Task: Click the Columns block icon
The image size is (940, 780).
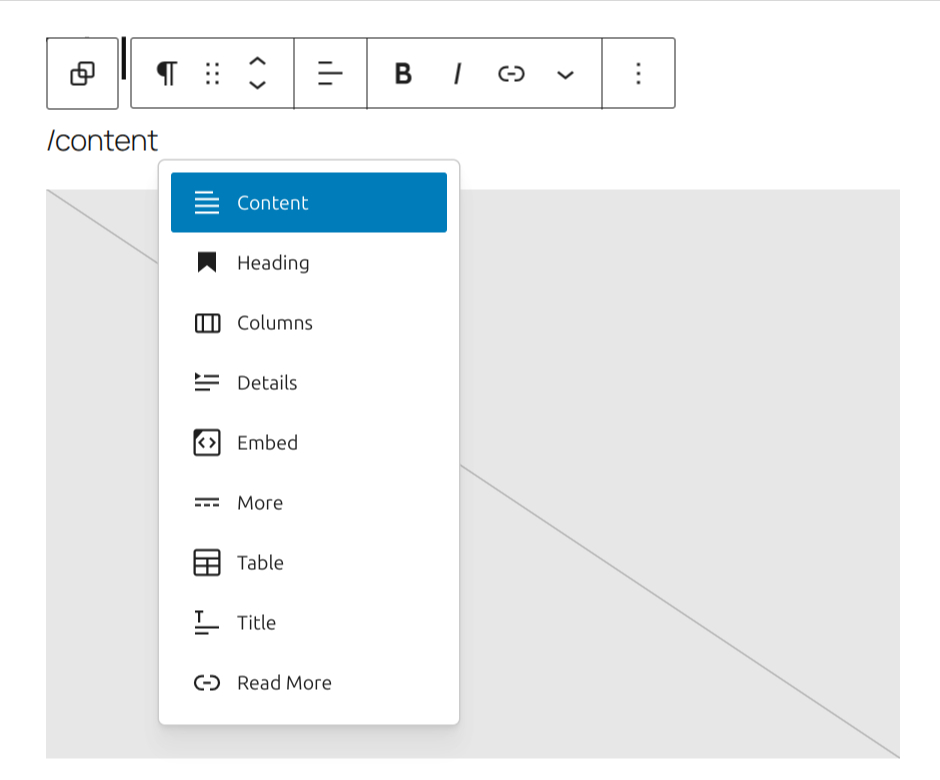Action: coord(205,323)
